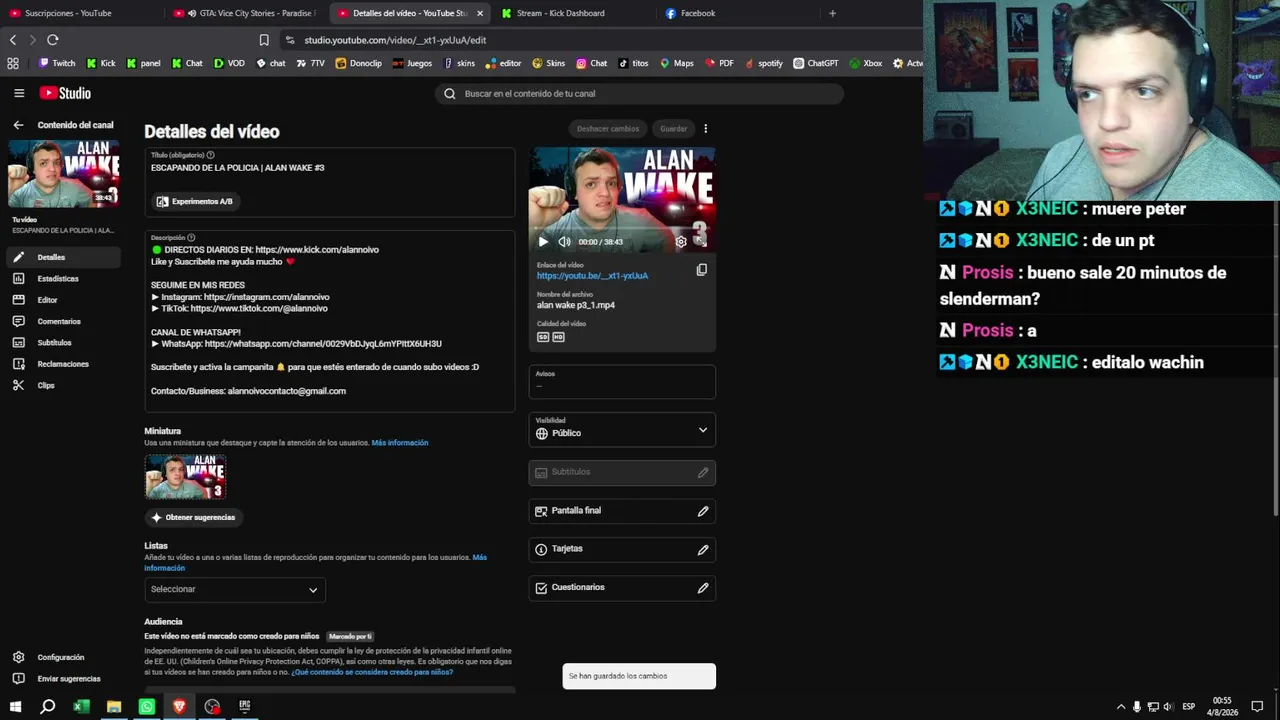The height and width of the screenshot is (720, 1280).
Task: Edit Cuestionarios with pencil icon
Action: [703, 588]
